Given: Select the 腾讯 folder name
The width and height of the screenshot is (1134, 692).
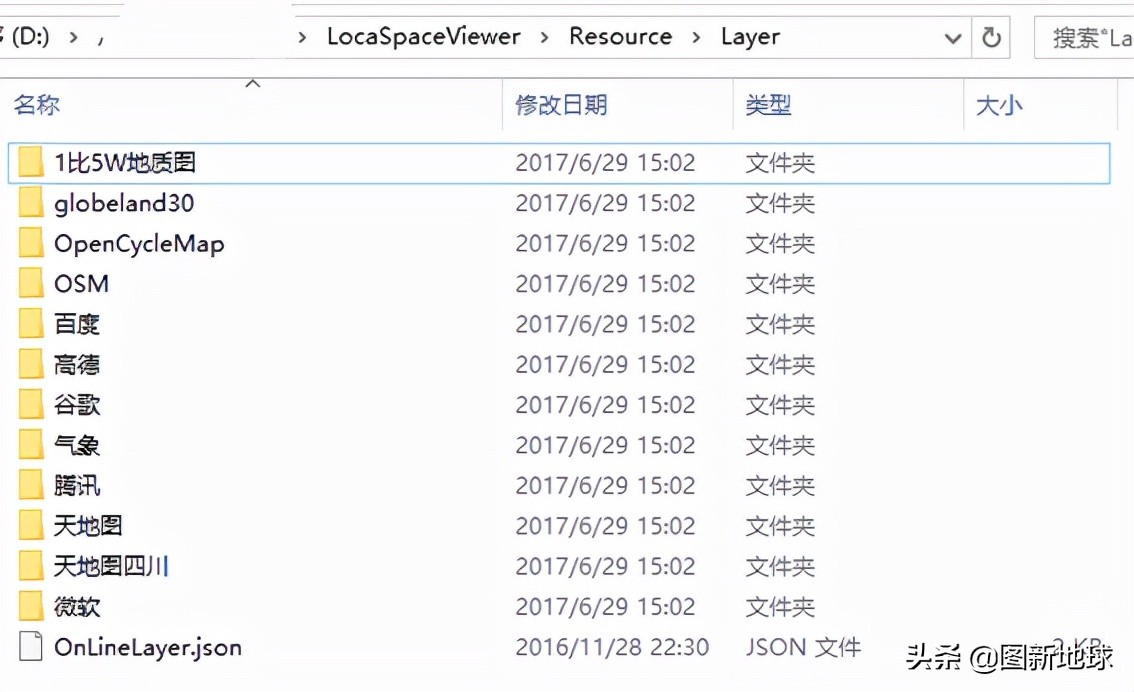Looking at the screenshot, I should [77, 486].
